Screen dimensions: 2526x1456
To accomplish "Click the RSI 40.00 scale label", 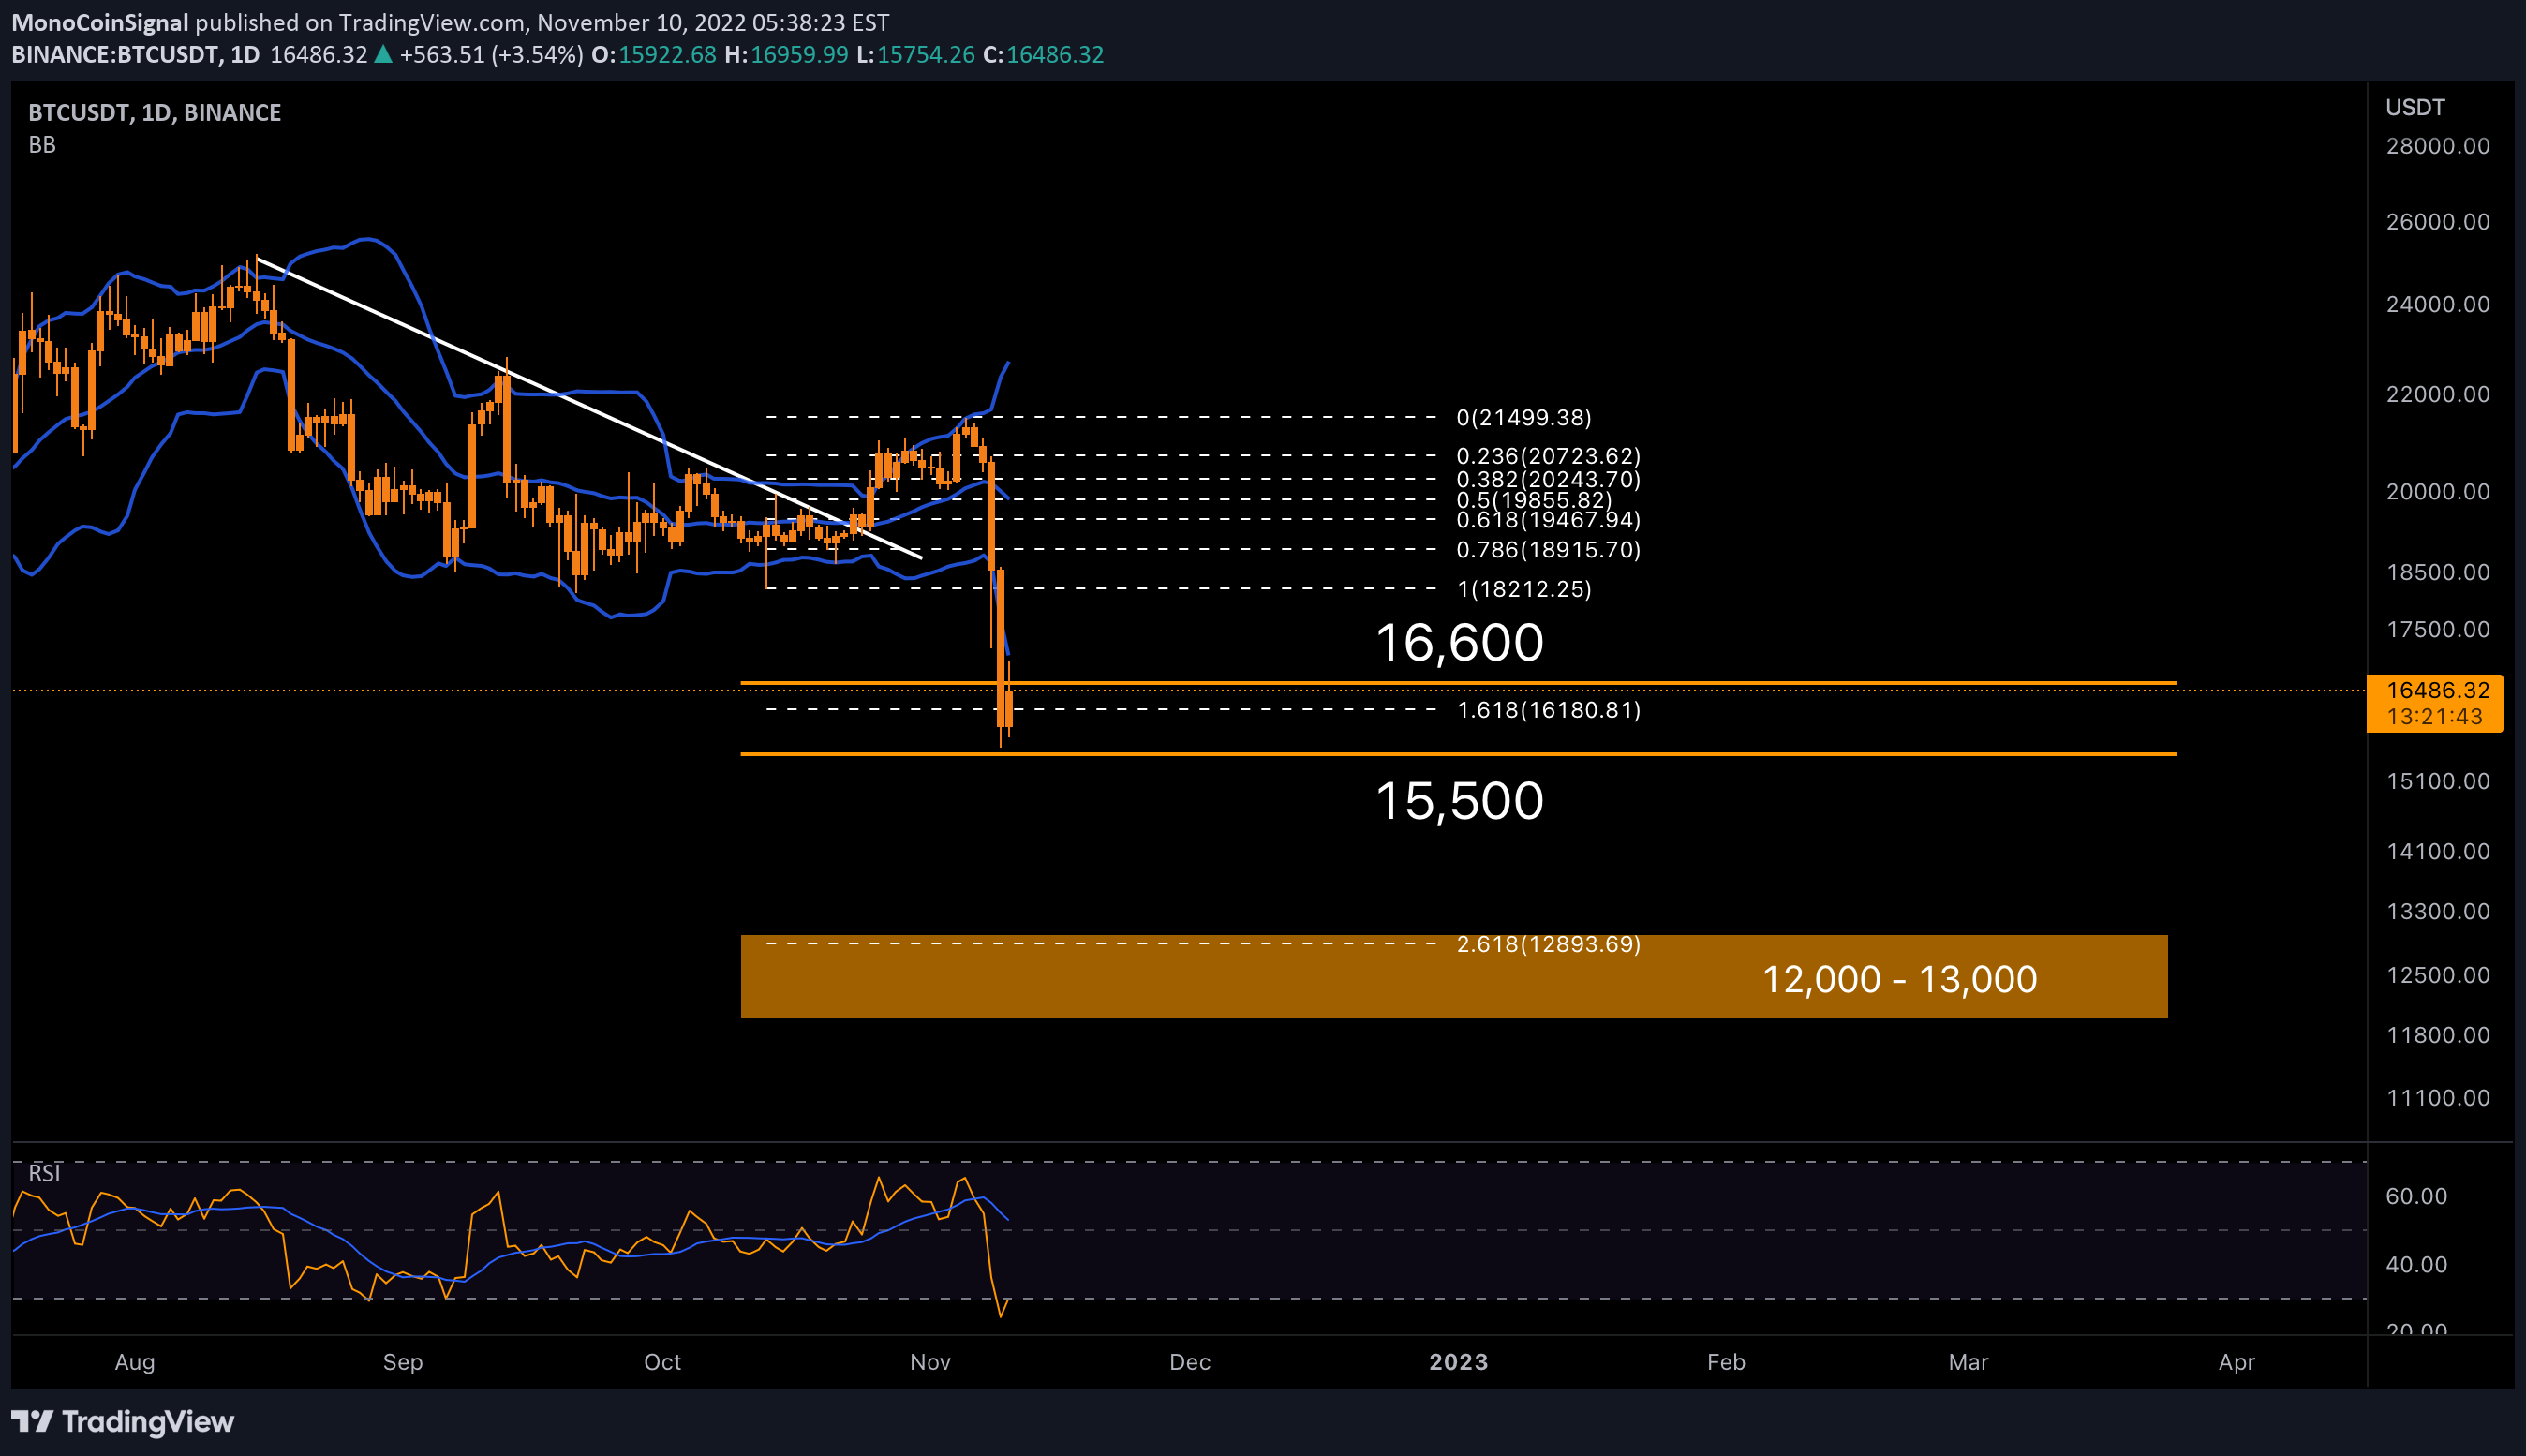I will [x=2416, y=1264].
